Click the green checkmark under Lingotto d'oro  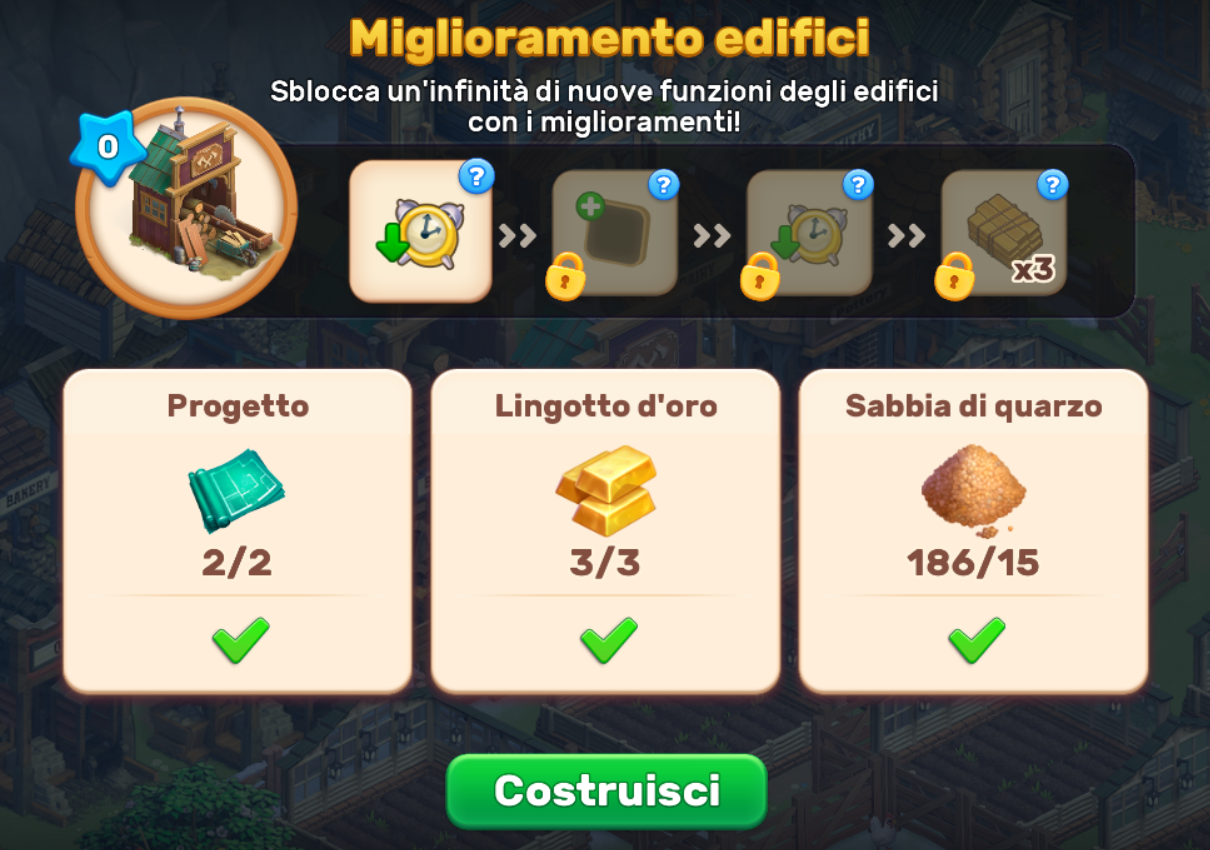[x=608, y=640]
